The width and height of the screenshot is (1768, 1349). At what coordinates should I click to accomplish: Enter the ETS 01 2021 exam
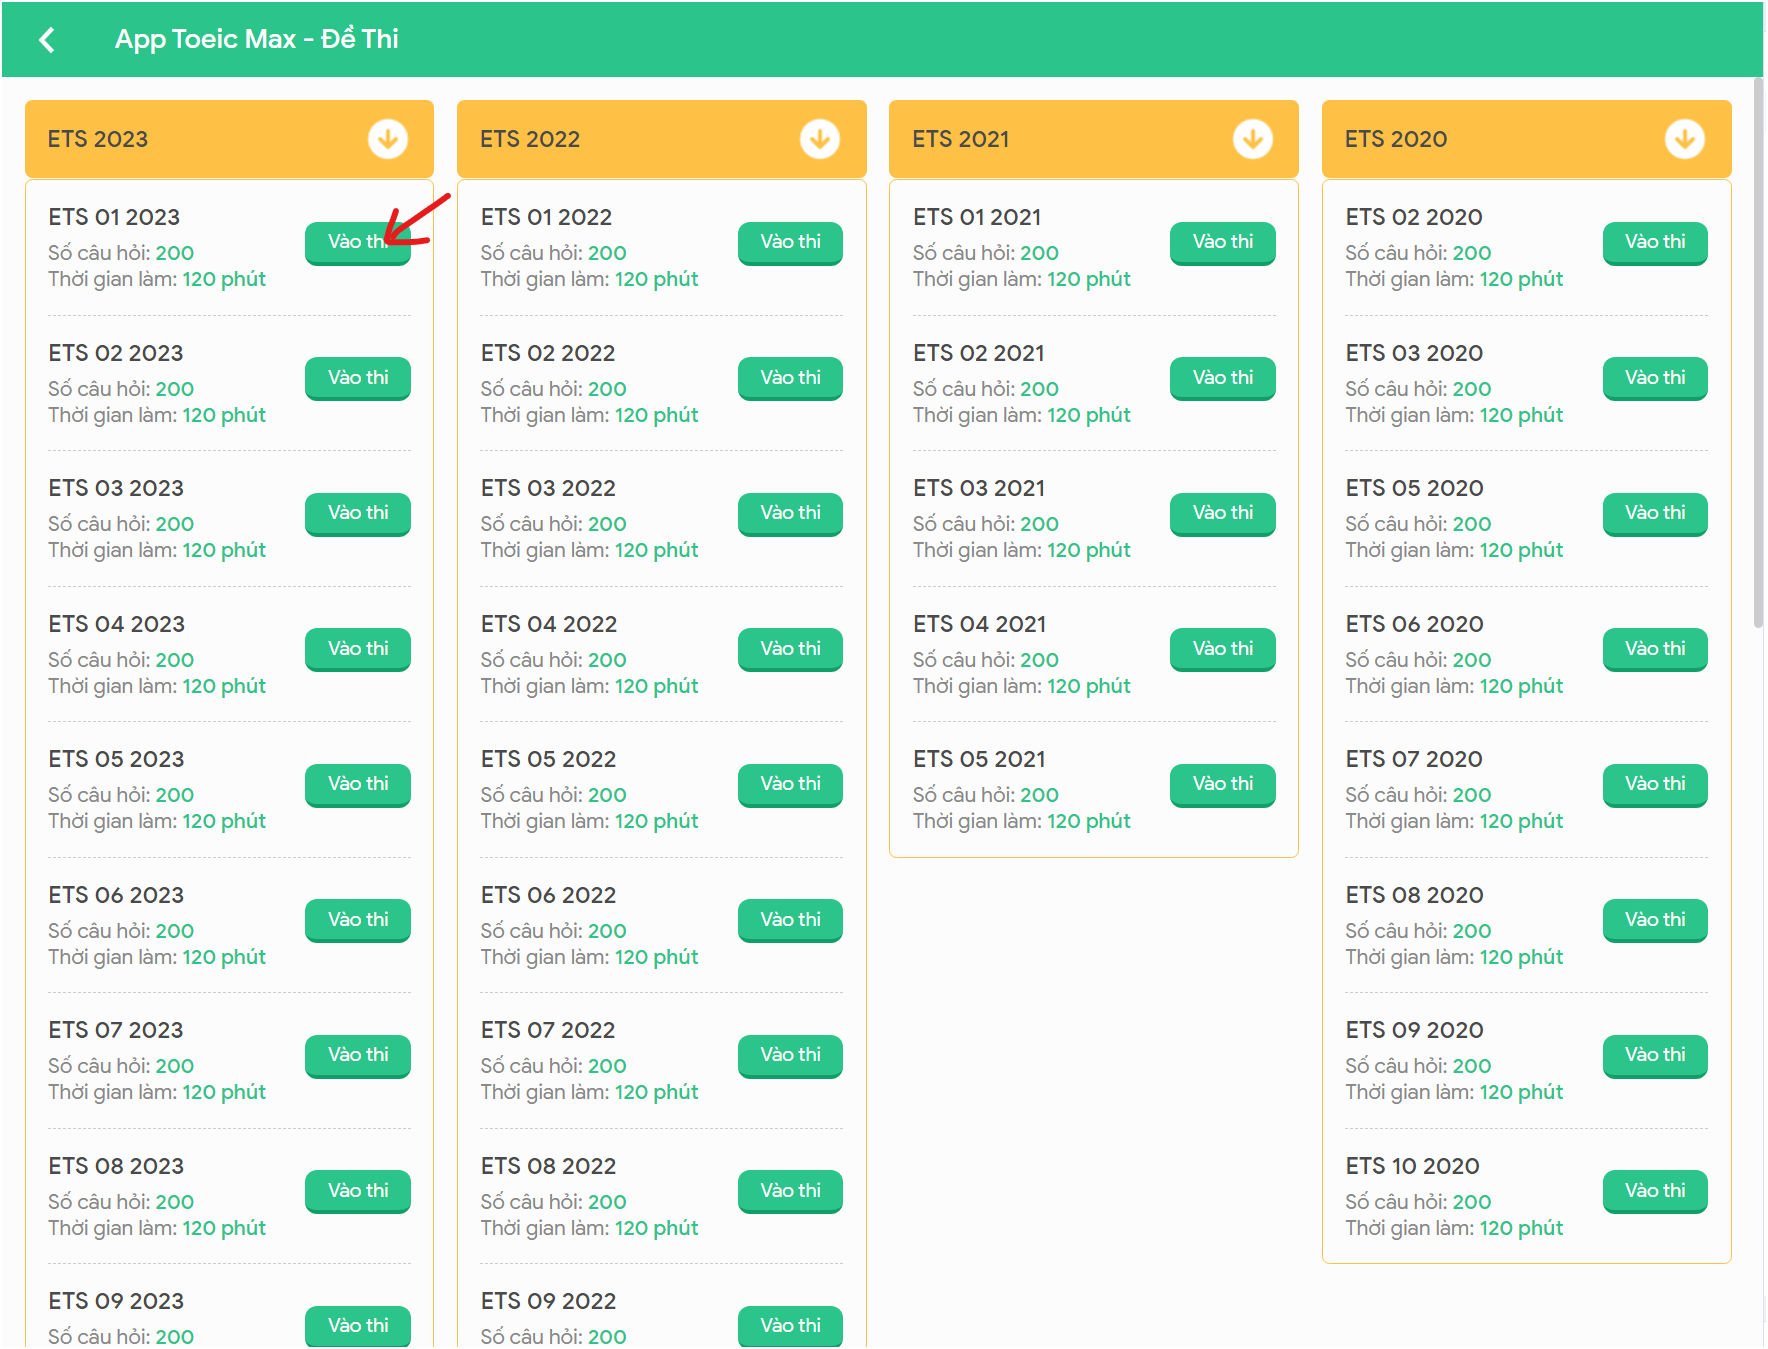point(1222,242)
